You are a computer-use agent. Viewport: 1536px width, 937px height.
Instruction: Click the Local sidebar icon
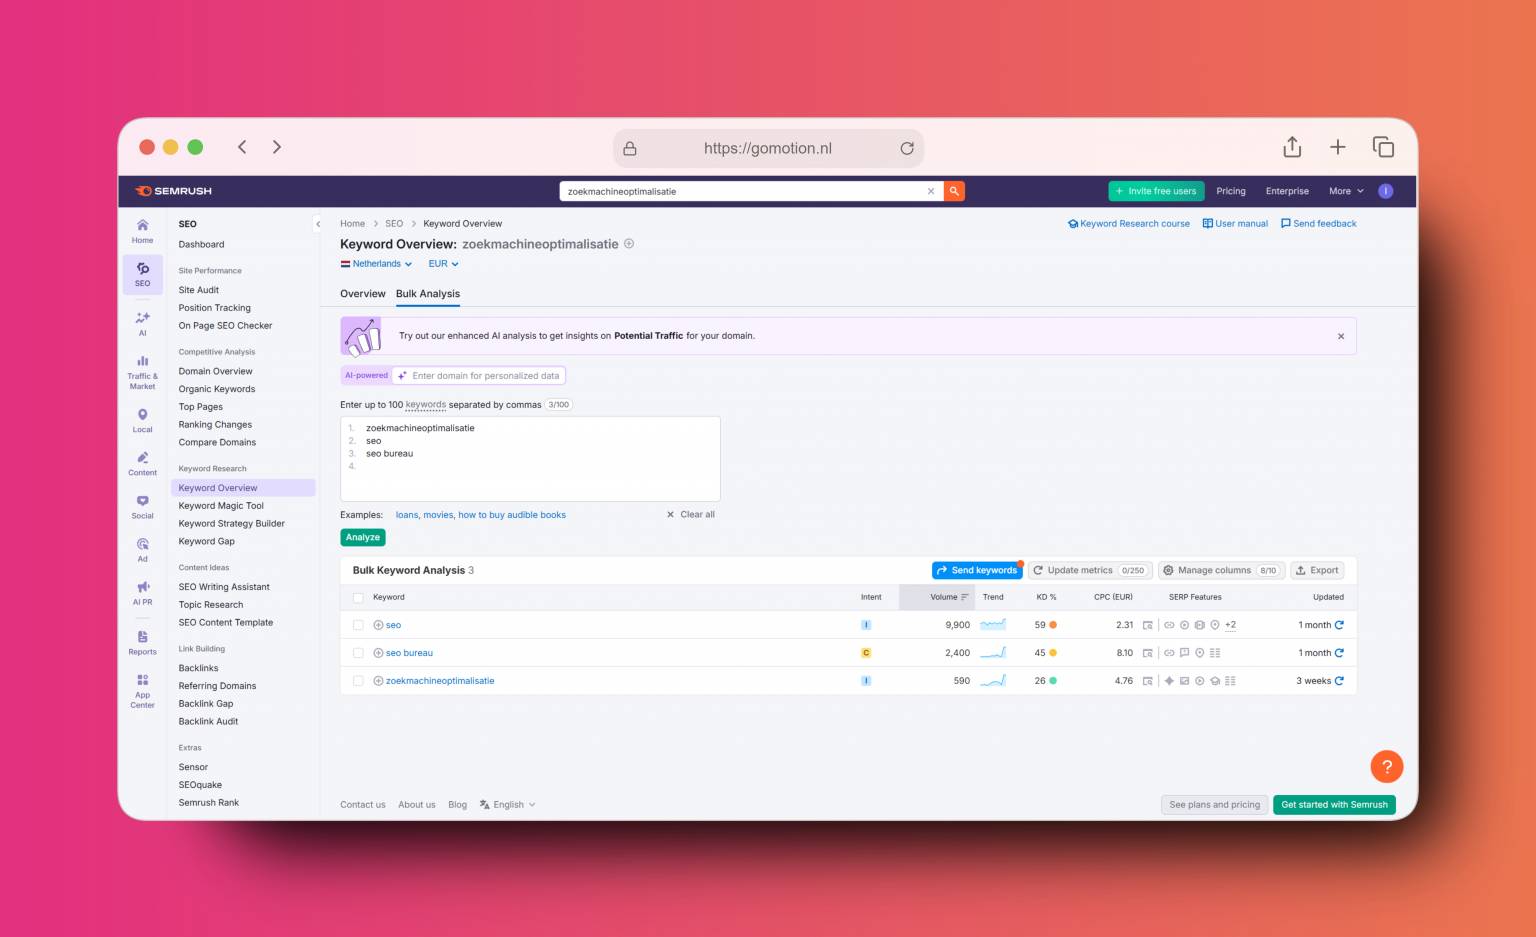pyautogui.click(x=142, y=420)
